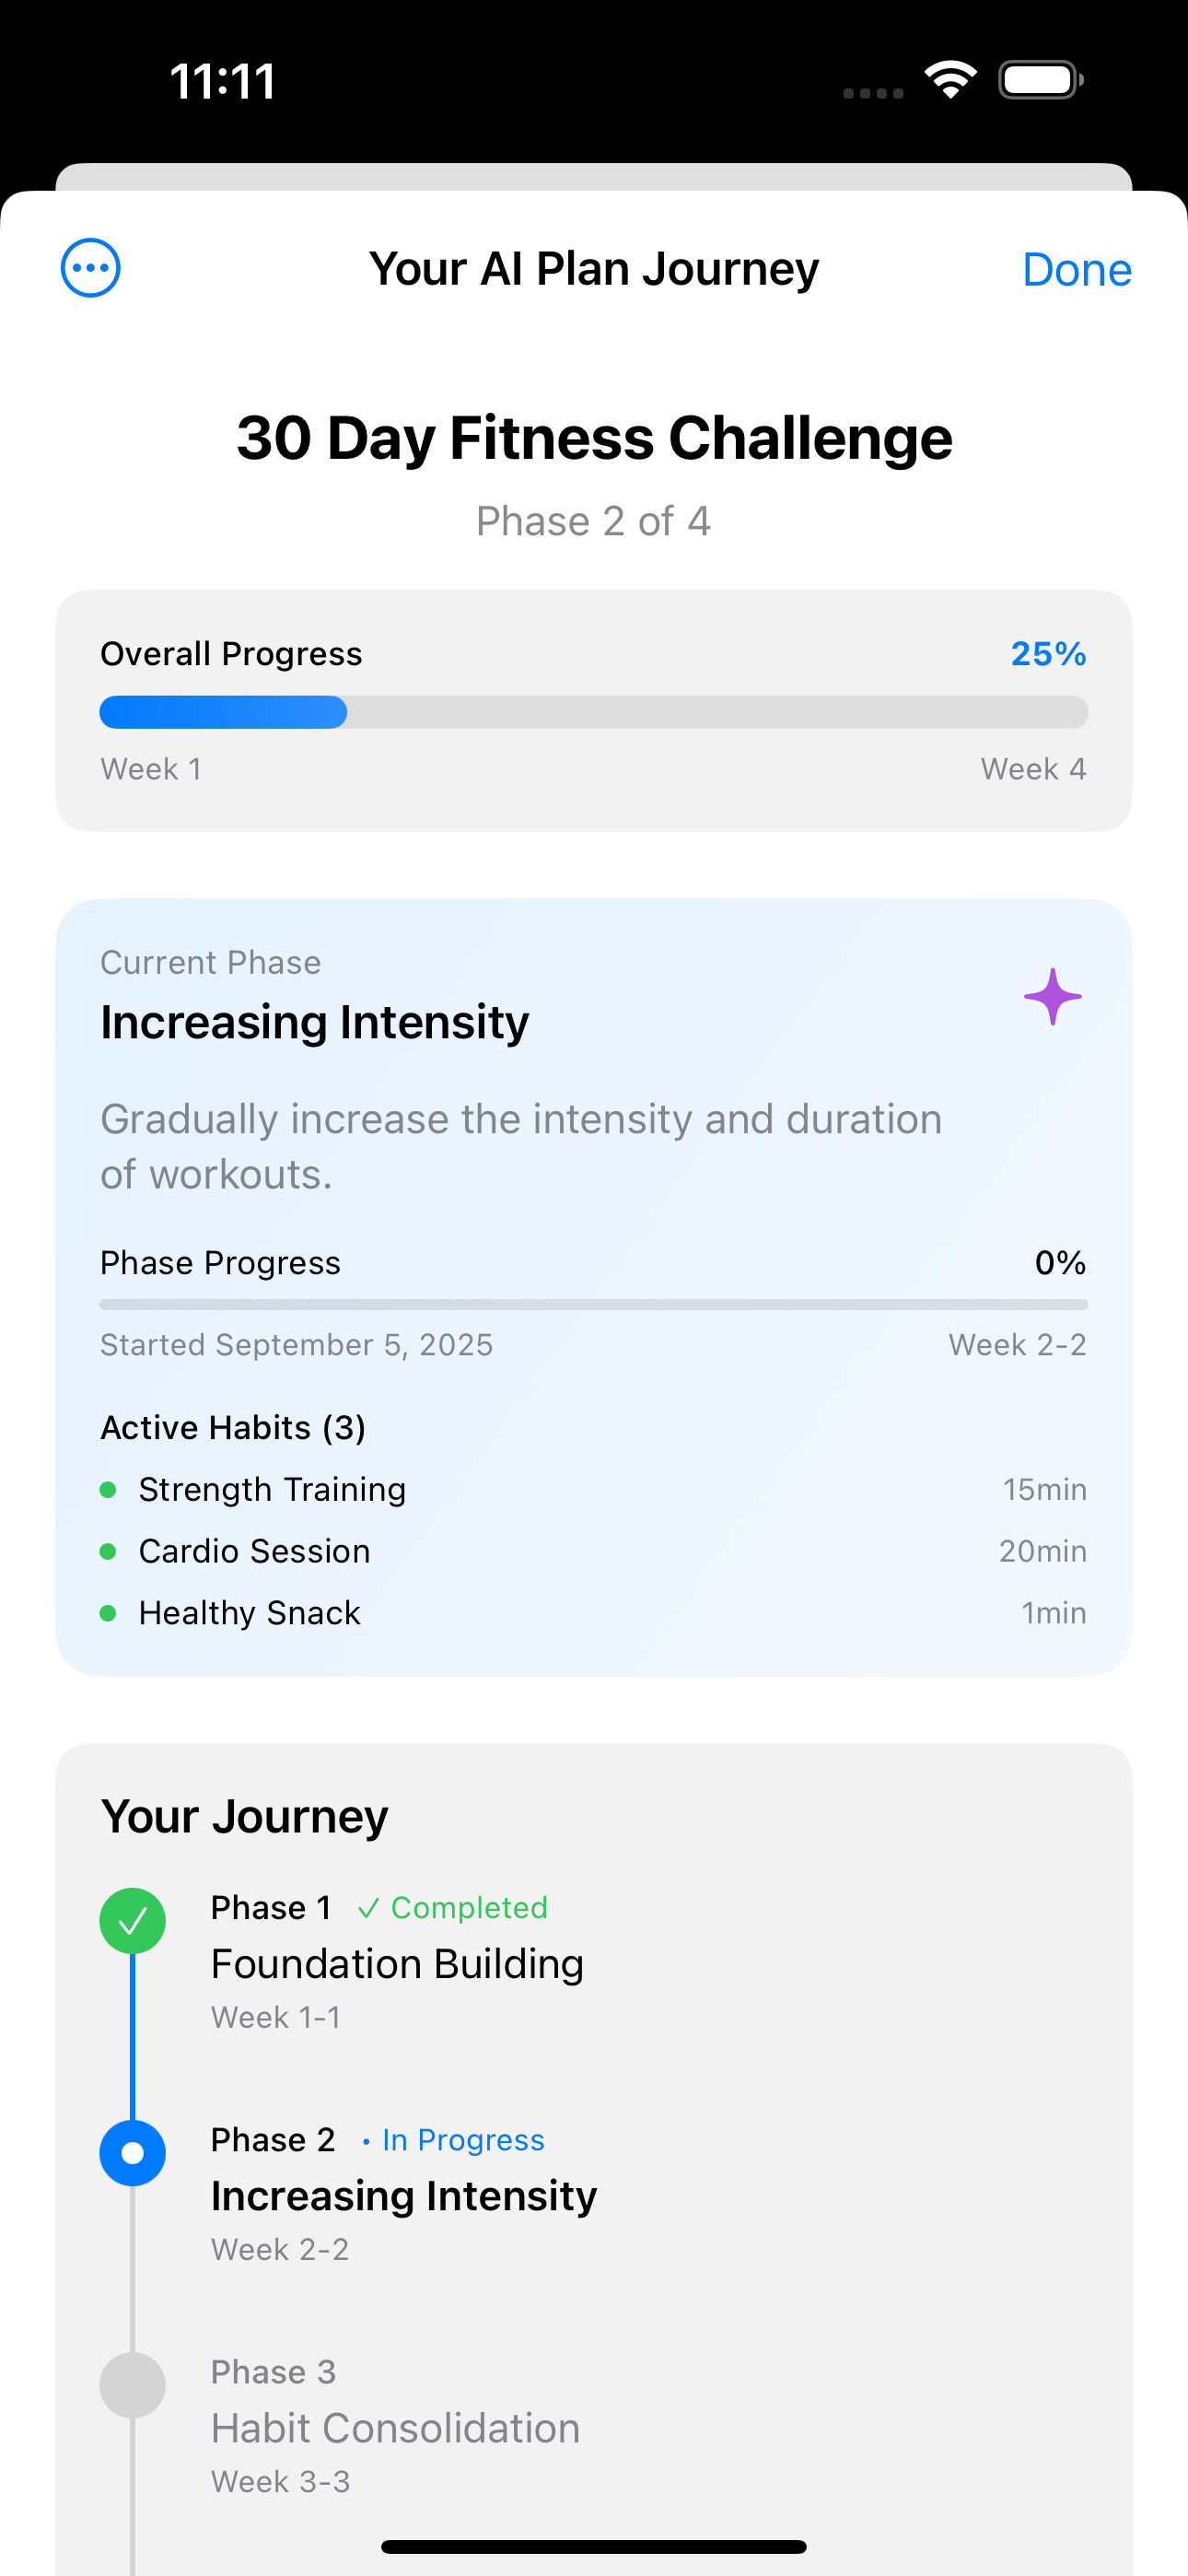Image resolution: width=1188 pixels, height=2576 pixels.
Task: Select the Strength Training habit
Action: (x=272, y=1489)
